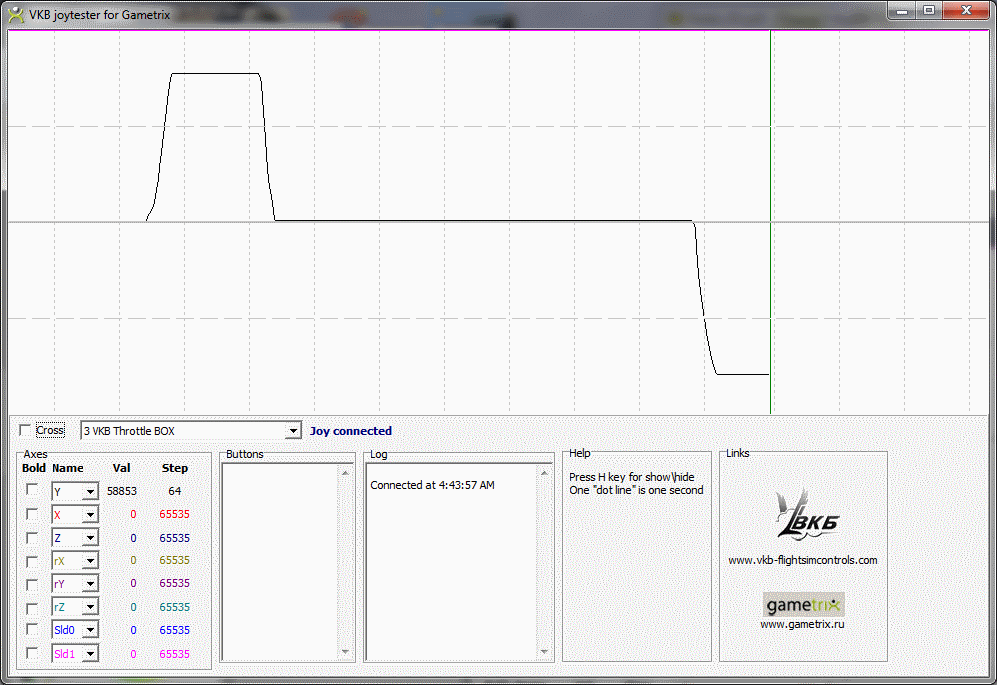
Task: Click 'Press H key for show\hide' help text
Action: (631, 477)
